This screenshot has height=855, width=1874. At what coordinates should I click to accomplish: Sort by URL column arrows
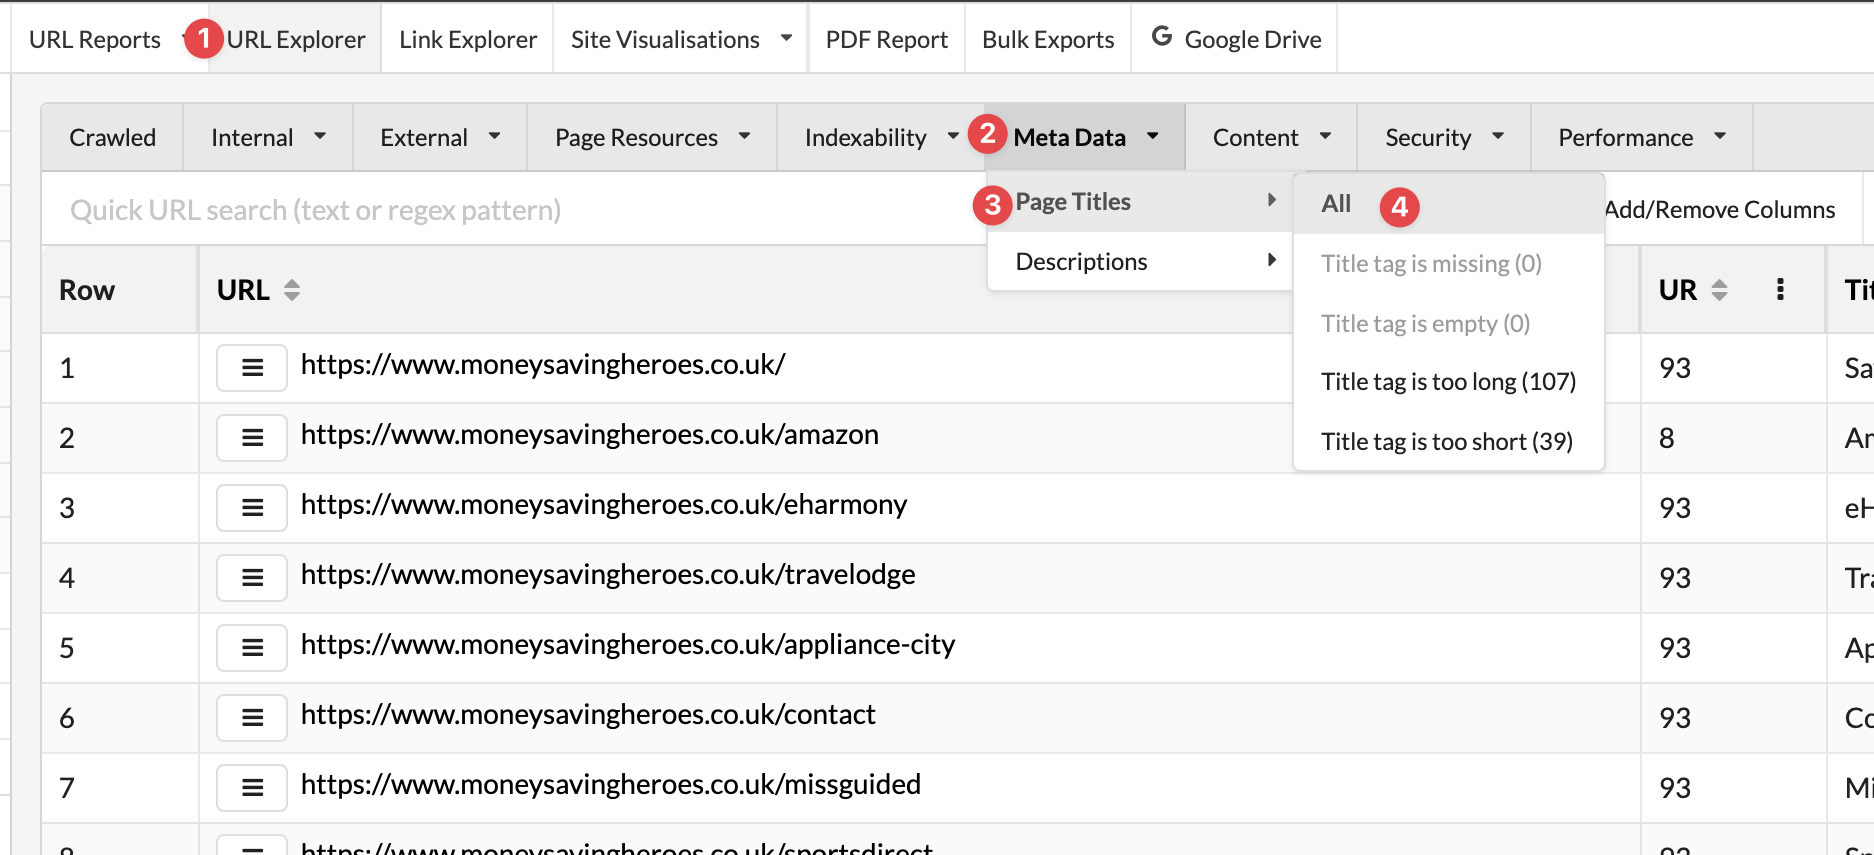coord(292,290)
